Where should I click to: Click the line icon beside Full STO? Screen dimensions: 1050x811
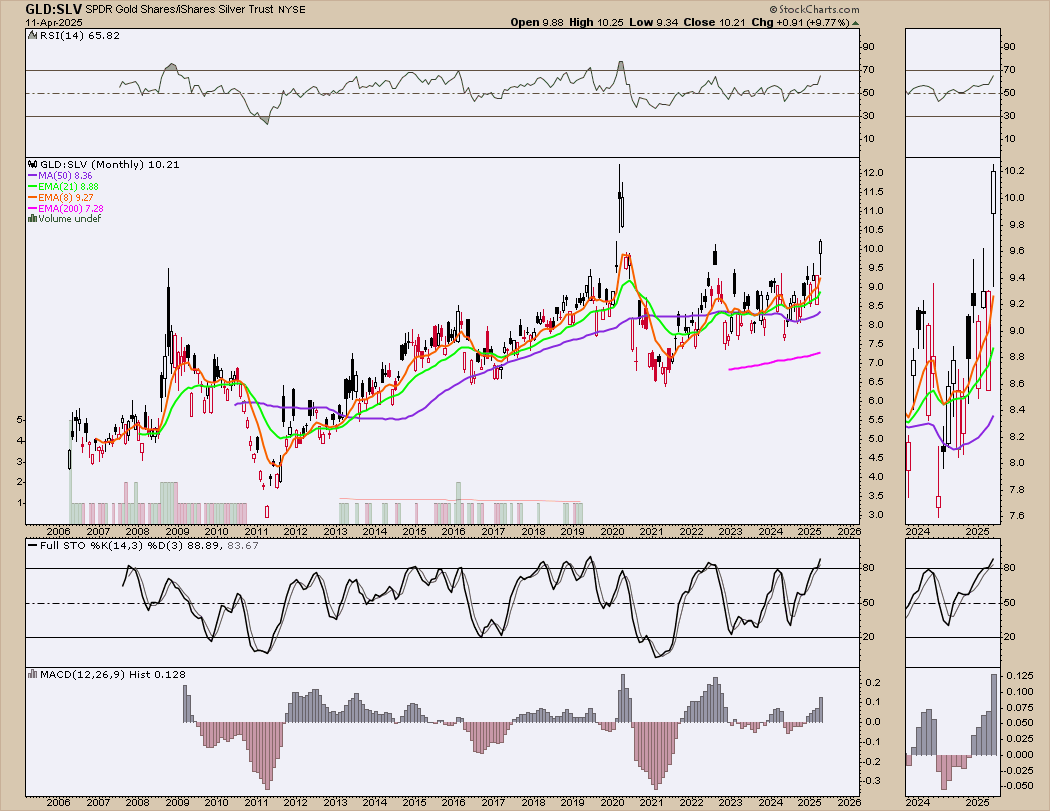[x=32, y=545]
